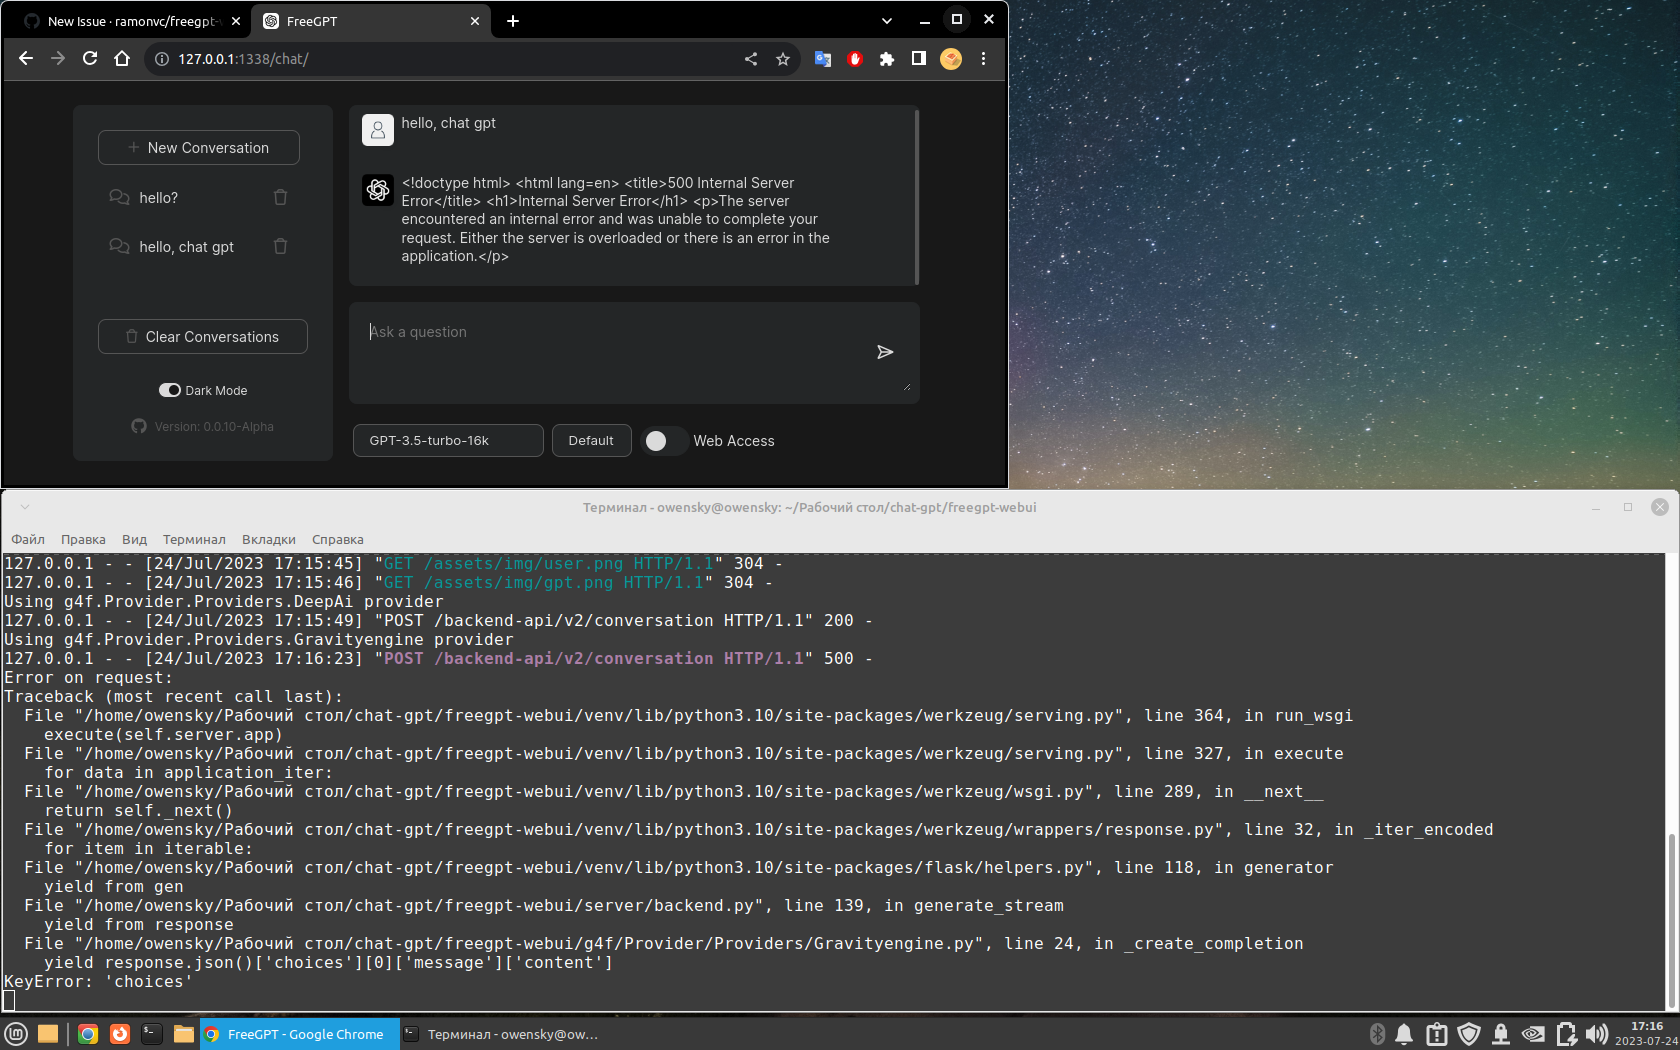Switch to the New Issue GitHub tab
Viewport: 1680px width, 1050px height.
130,21
